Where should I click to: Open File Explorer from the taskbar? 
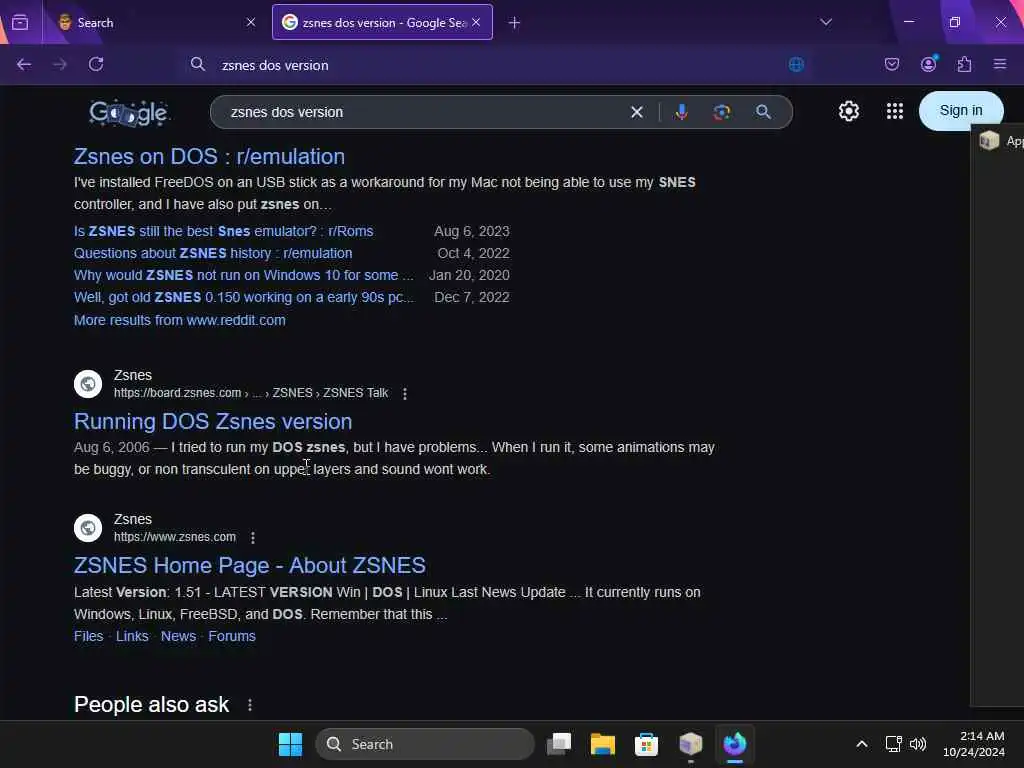coord(603,744)
